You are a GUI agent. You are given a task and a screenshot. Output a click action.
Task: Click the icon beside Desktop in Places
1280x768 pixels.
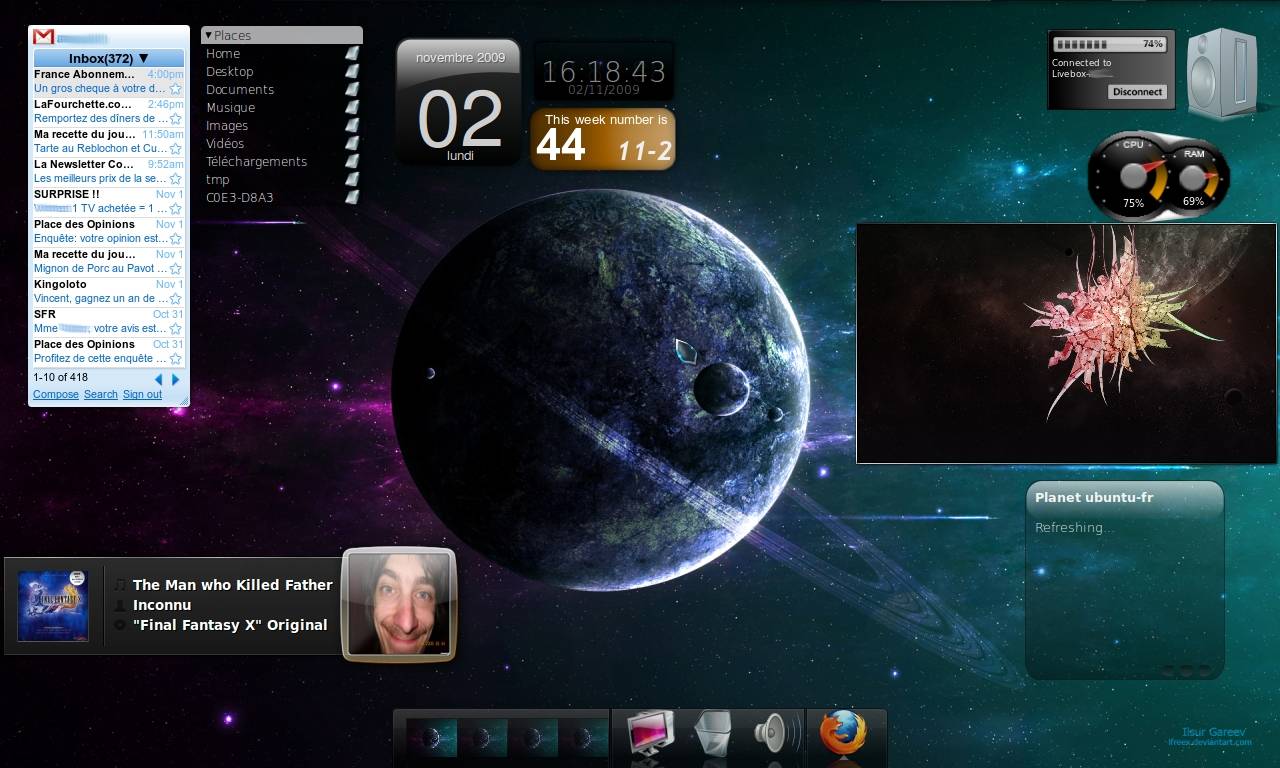click(x=352, y=71)
